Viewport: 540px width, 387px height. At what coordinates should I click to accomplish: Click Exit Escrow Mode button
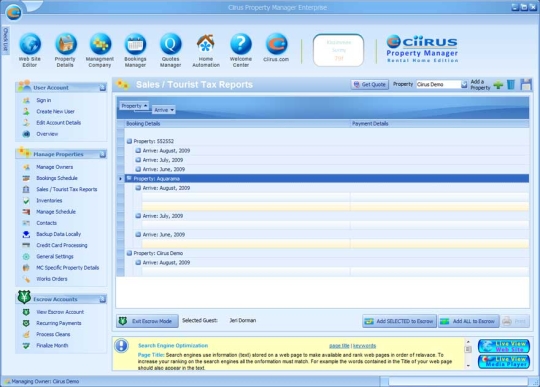pyautogui.click(x=147, y=321)
